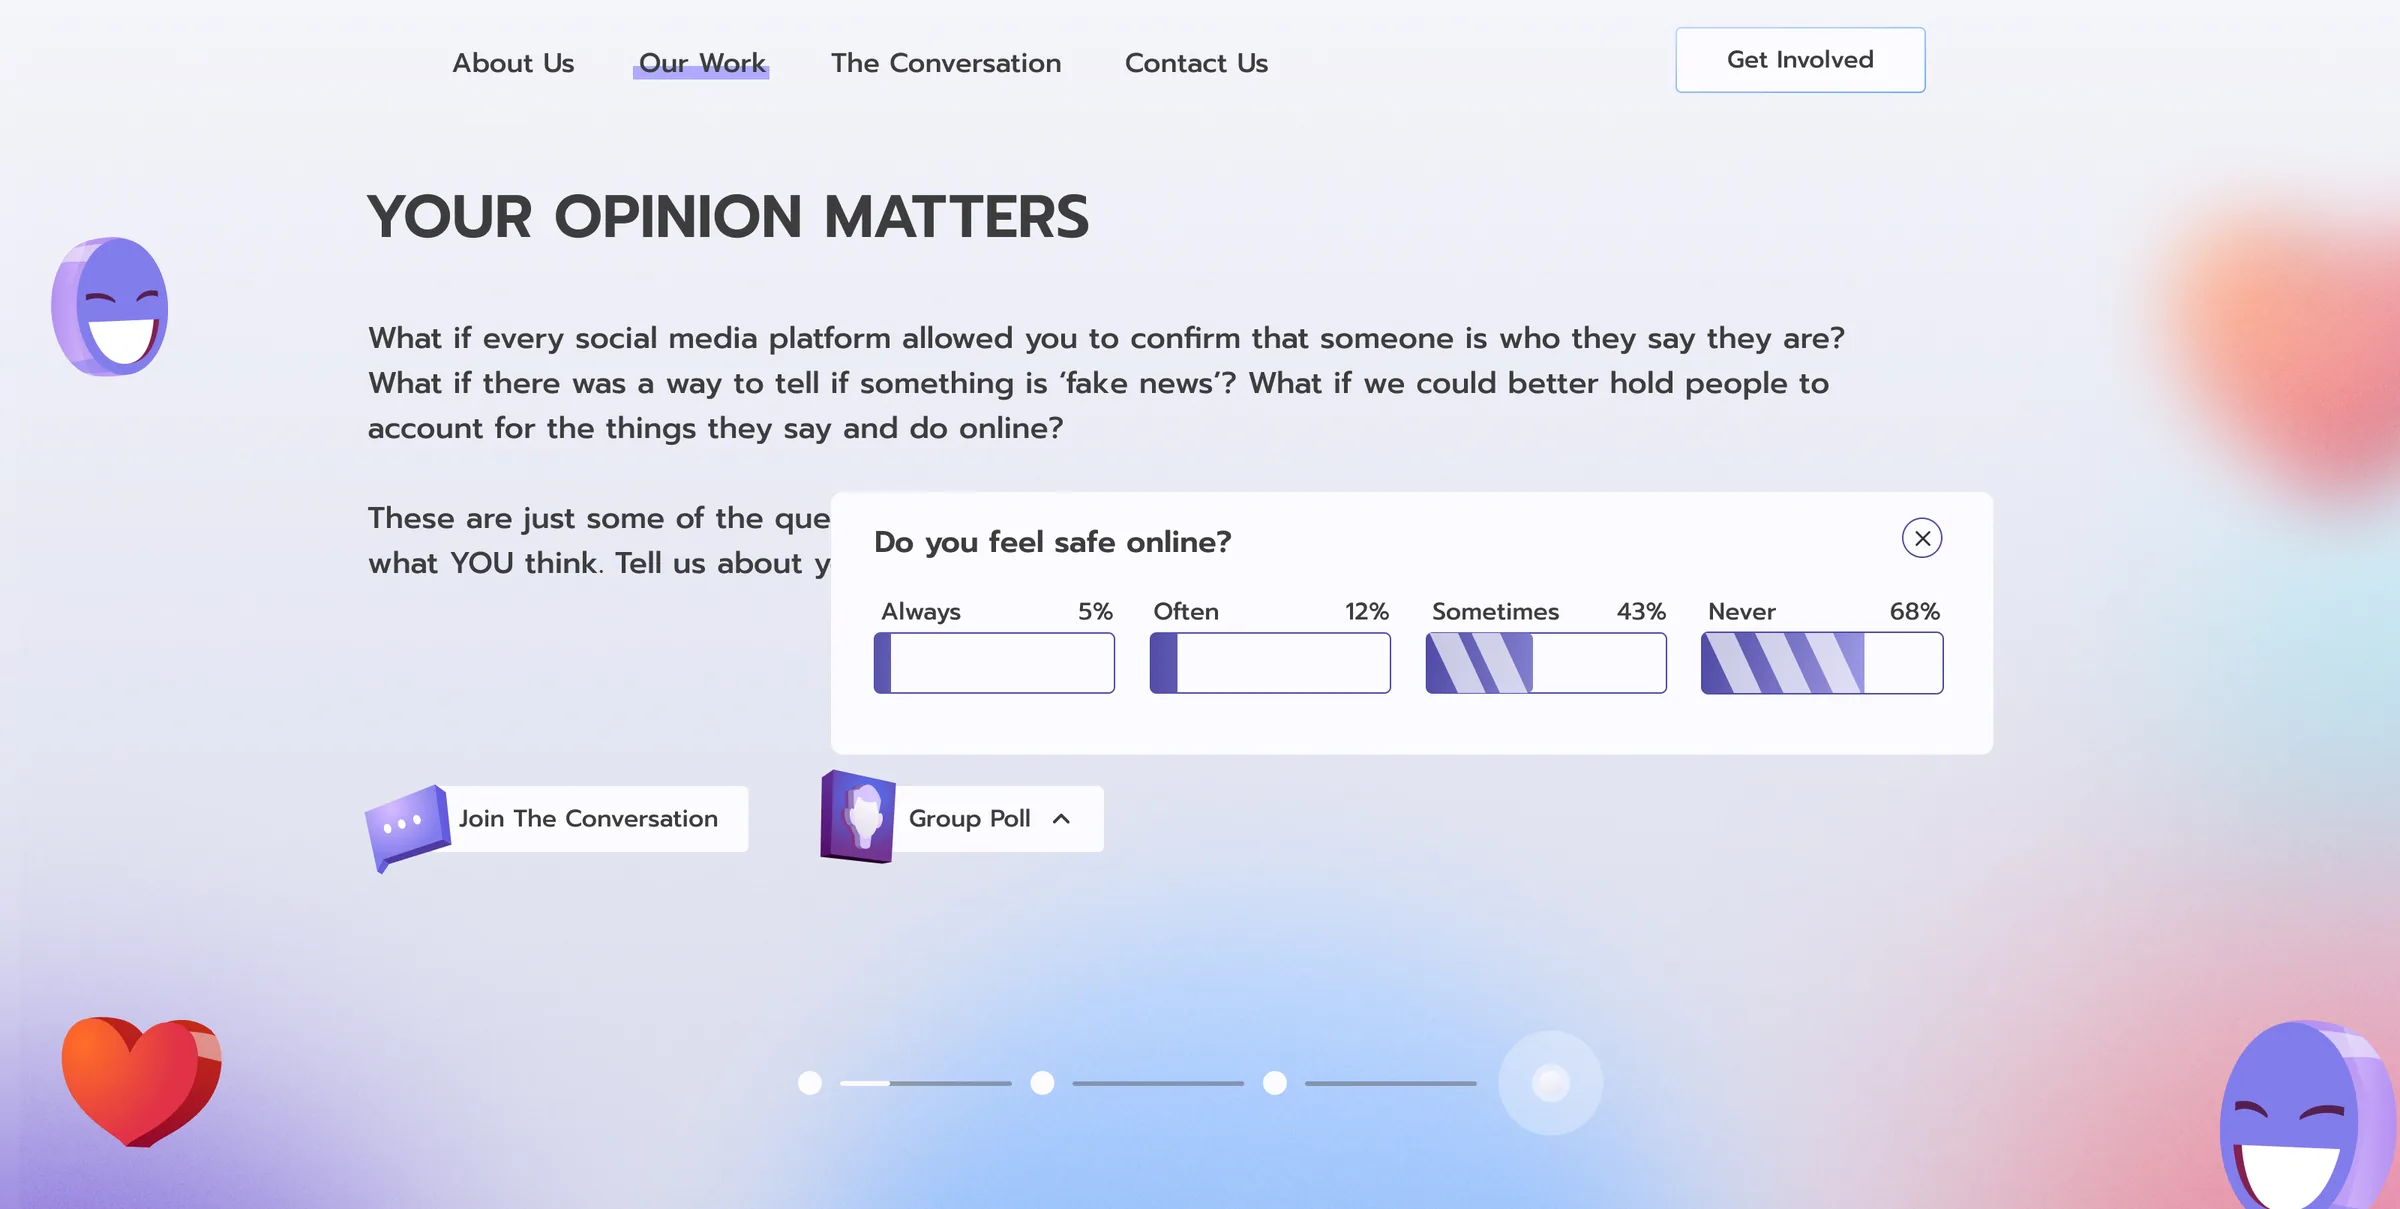Click the '5%' Always result value
Image resolution: width=2400 pixels, height=1209 pixels.
[1095, 611]
